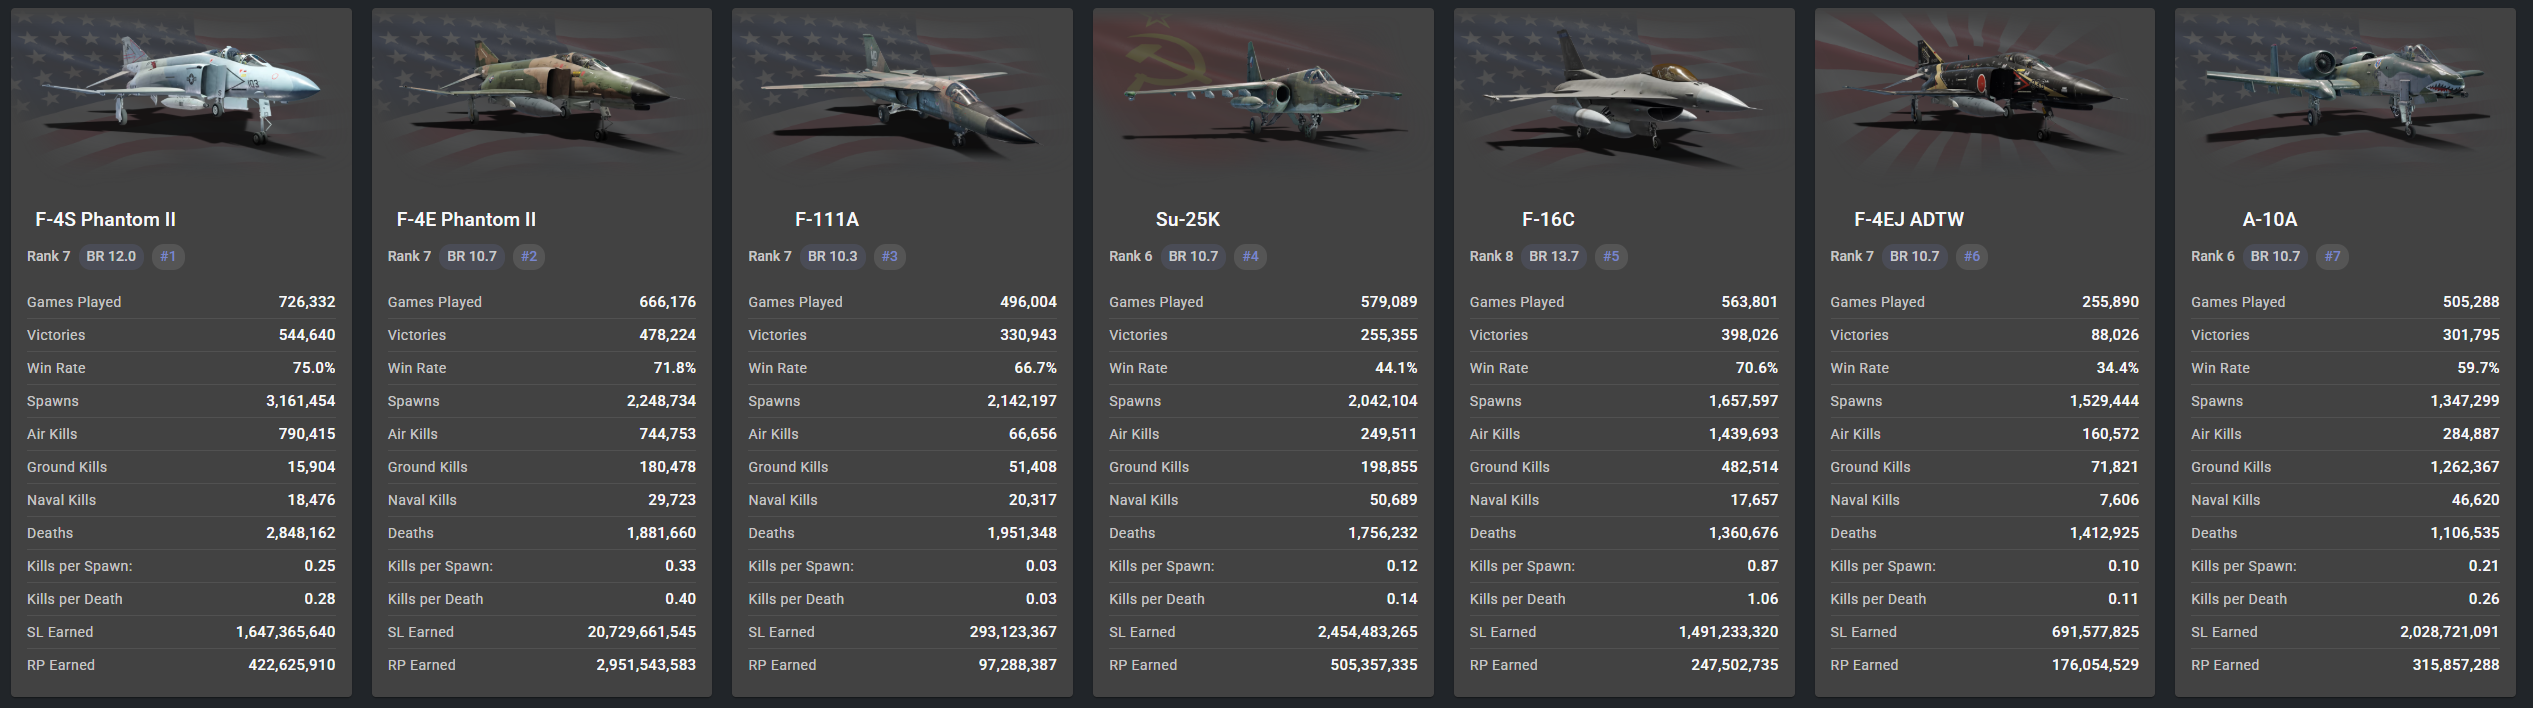The height and width of the screenshot is (708, 2533).
Task: Click the F-4EJ ADTW title text
Action: [1909, 219]
